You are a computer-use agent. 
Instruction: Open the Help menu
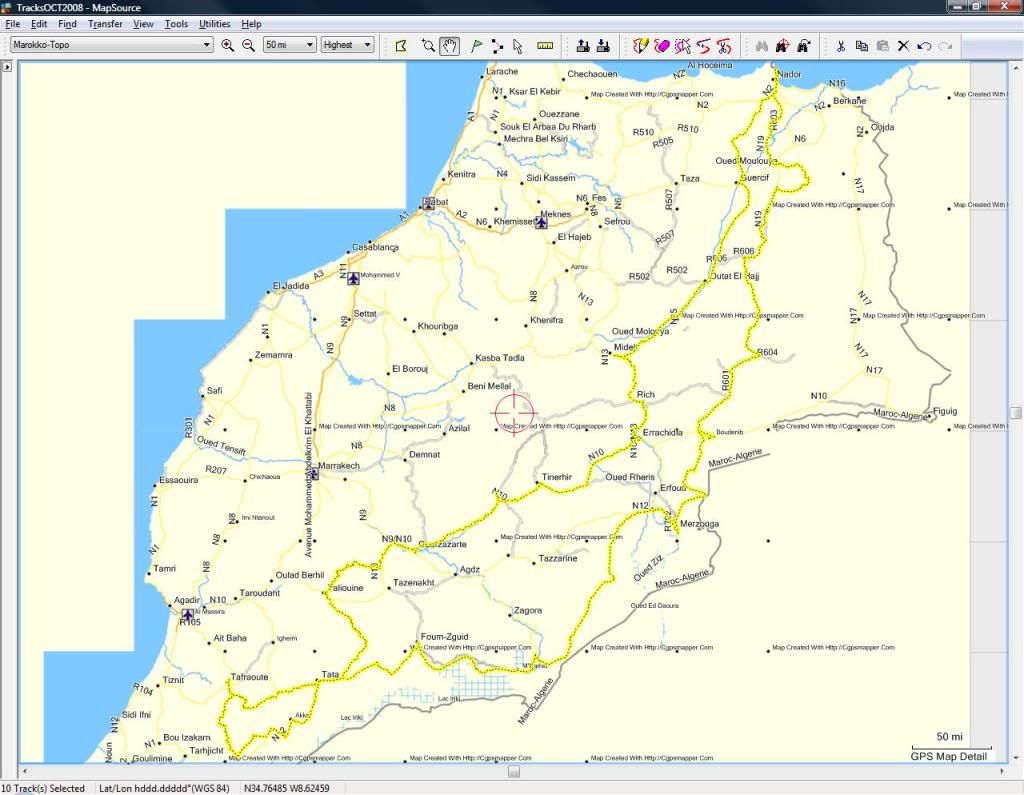click(251, 24)
